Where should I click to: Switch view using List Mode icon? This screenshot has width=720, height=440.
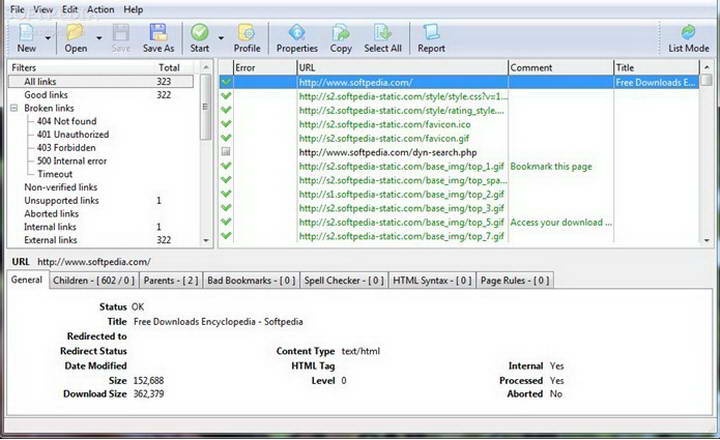688,33
